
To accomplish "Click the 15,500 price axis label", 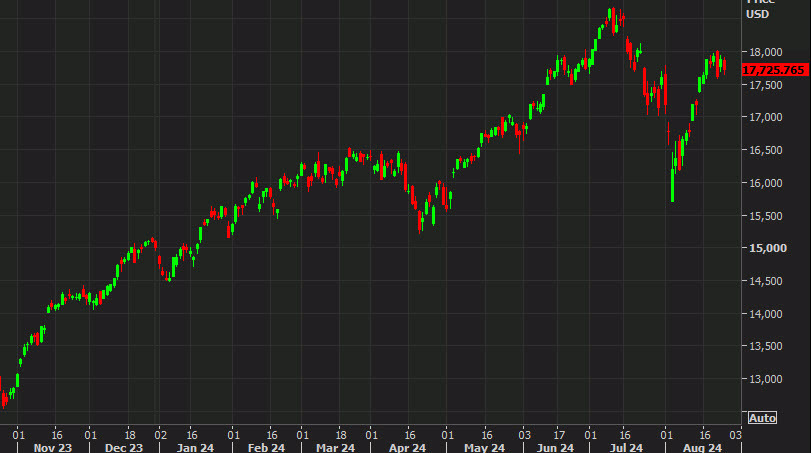I will pyautogui.click(x=765, y=216).
